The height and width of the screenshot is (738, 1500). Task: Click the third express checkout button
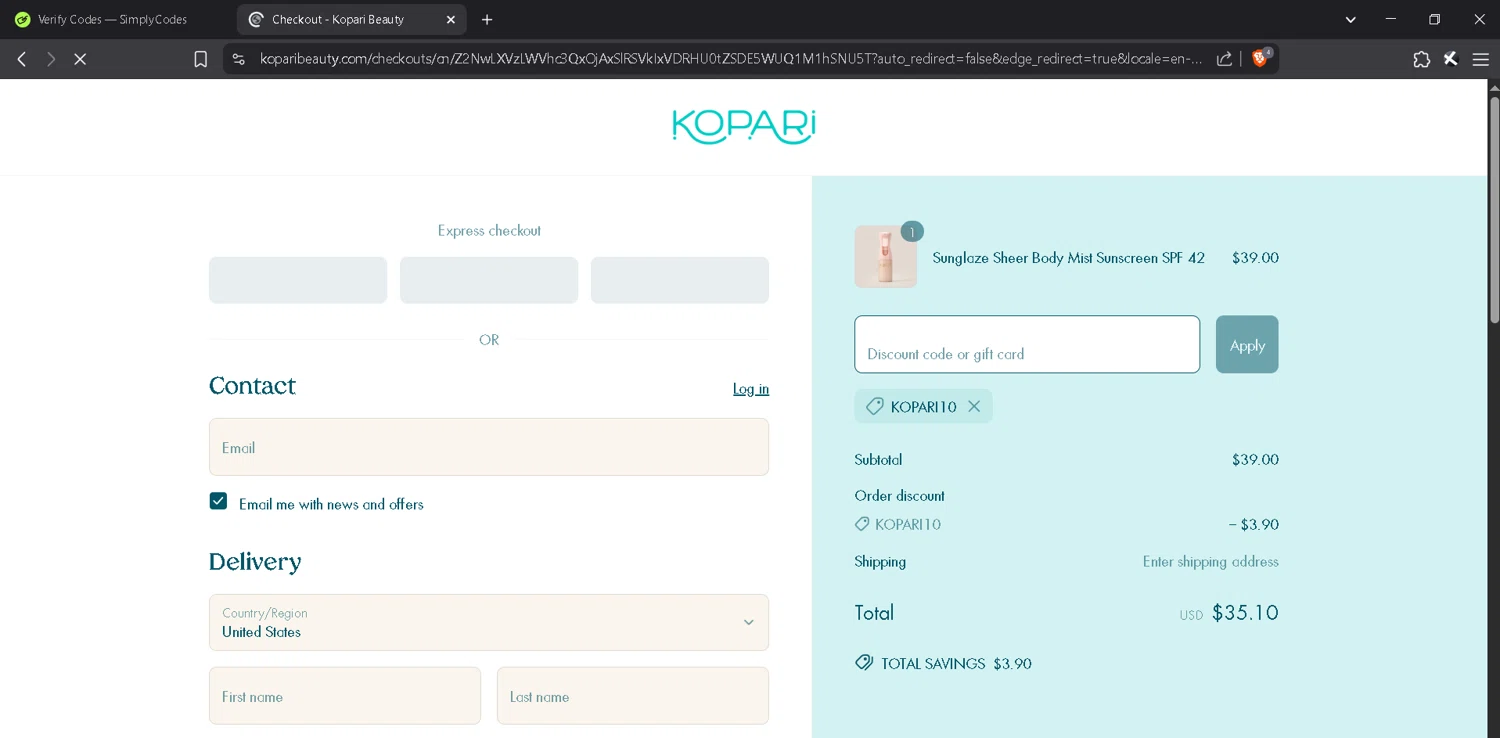[x=680, y=280]
